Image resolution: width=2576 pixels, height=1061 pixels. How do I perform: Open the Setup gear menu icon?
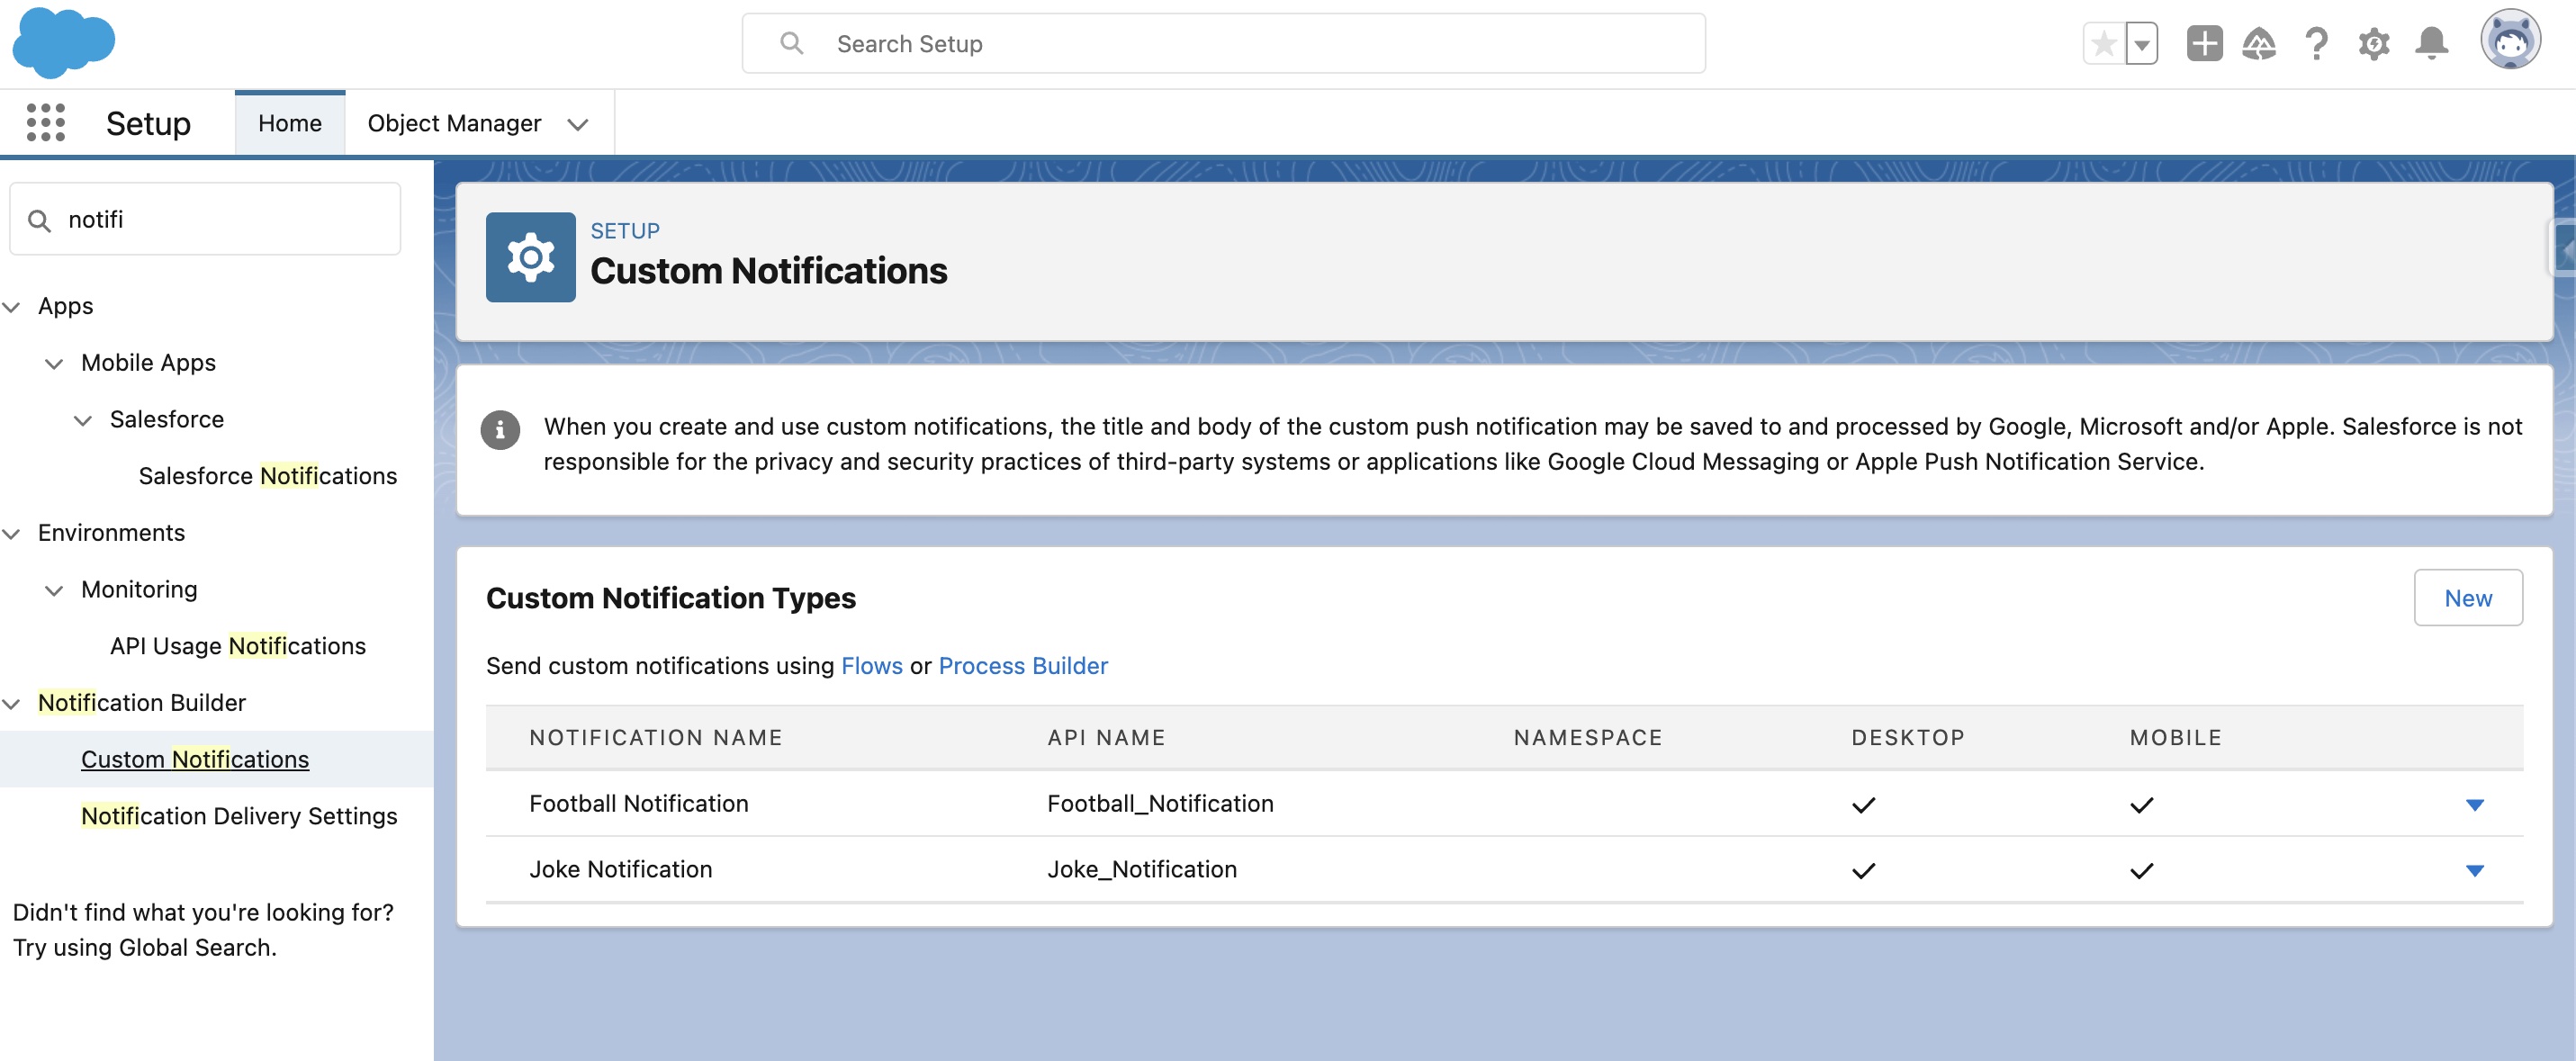[2374, 44]
